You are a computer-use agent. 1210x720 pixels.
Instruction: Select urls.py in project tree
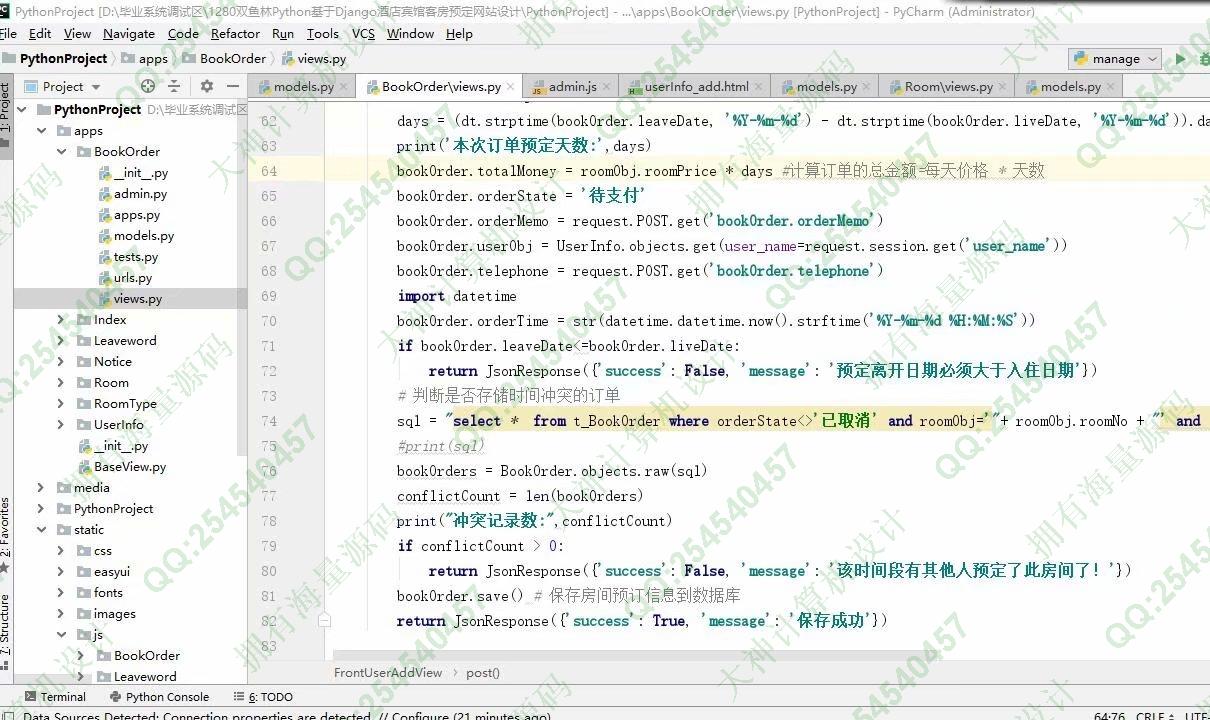[133, 278]
